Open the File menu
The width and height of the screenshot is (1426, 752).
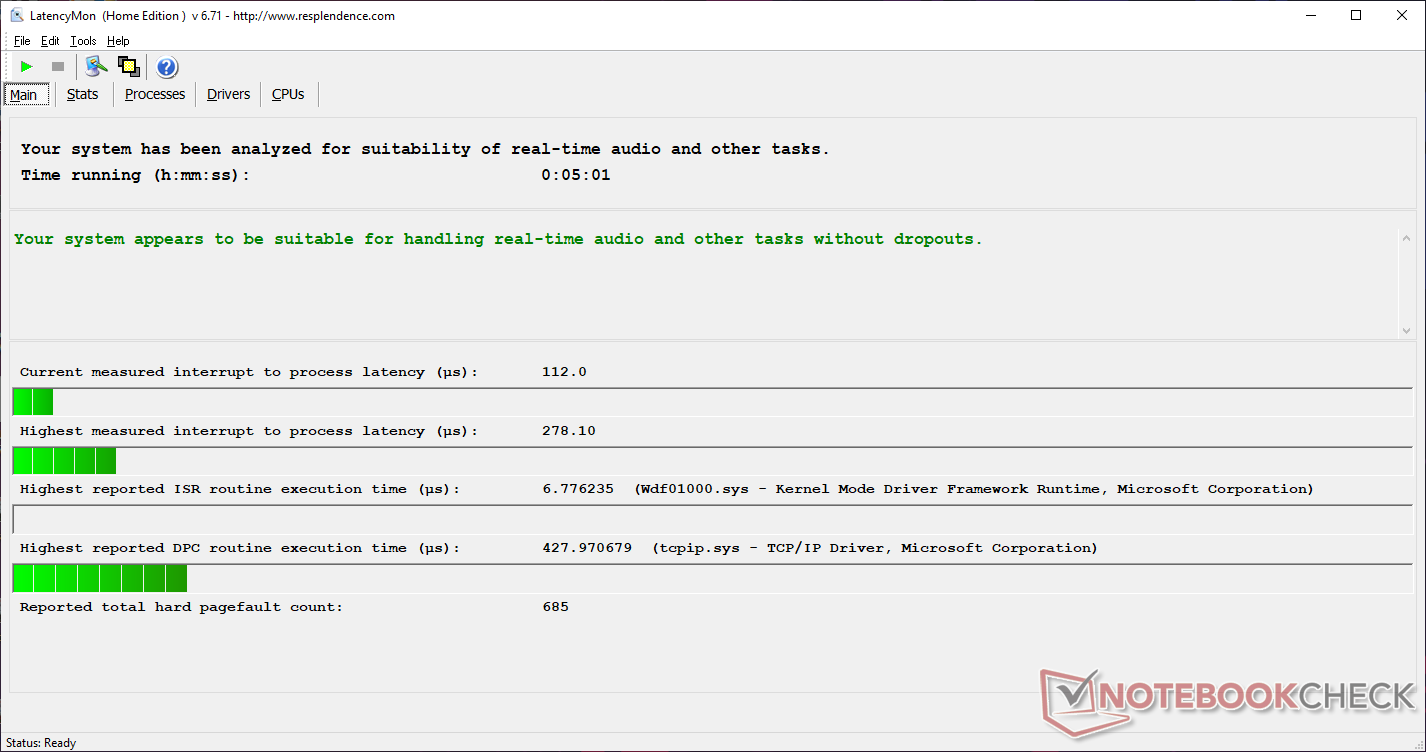coord(22,41)
